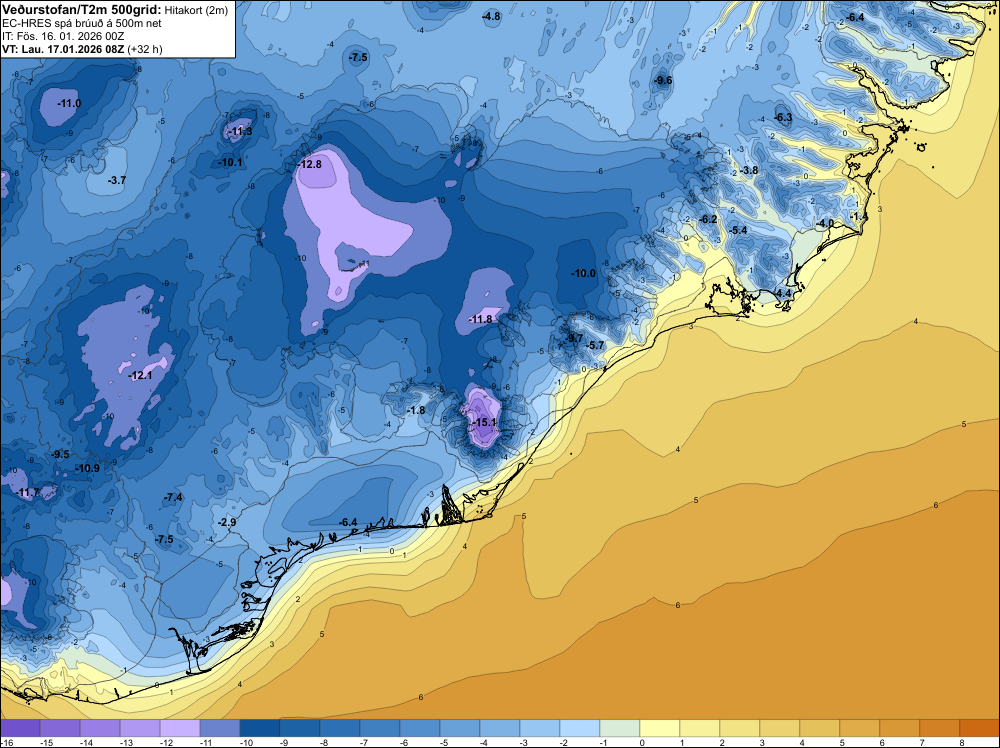1000x748 pixels.
Task: Click the -4.8 value at the top edge
Action: click(x=491, y=17)
